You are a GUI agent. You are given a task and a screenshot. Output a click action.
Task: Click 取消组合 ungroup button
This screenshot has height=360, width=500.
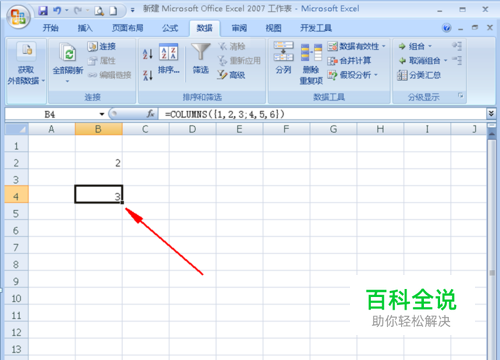420,61
